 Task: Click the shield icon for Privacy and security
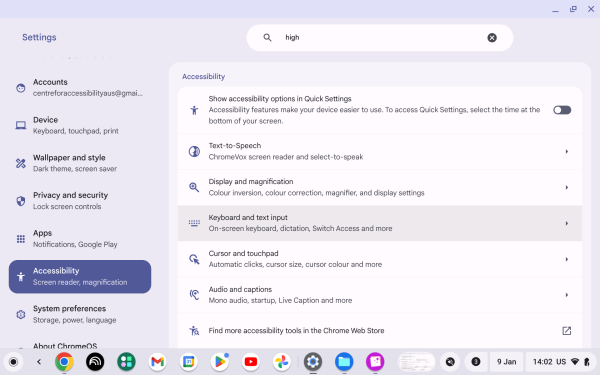click(21, 201)
